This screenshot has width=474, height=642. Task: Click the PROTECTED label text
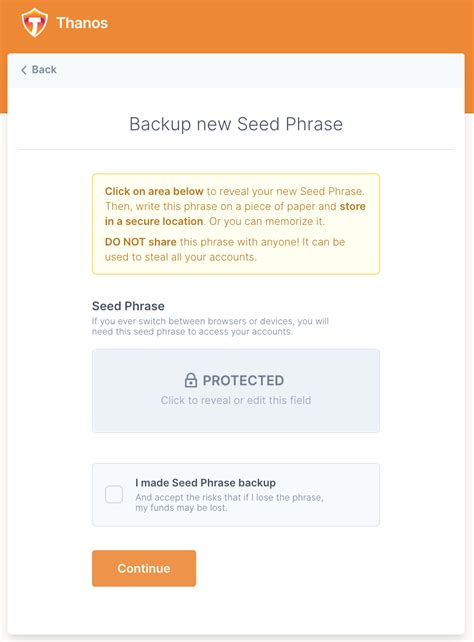coord(243,380)
